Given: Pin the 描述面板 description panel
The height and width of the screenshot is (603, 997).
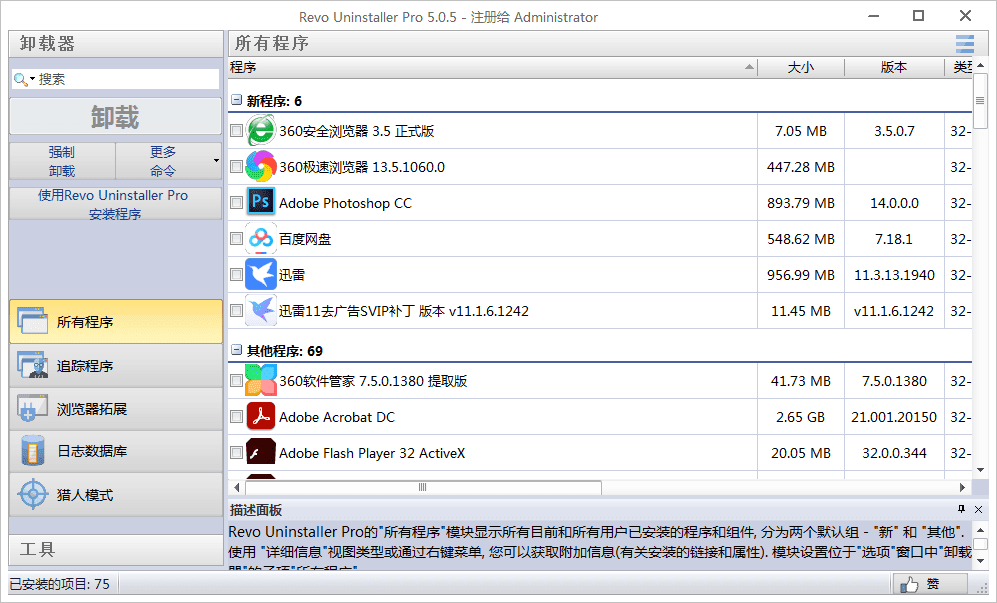Looking at the screenshot, I should click(961, 509).
